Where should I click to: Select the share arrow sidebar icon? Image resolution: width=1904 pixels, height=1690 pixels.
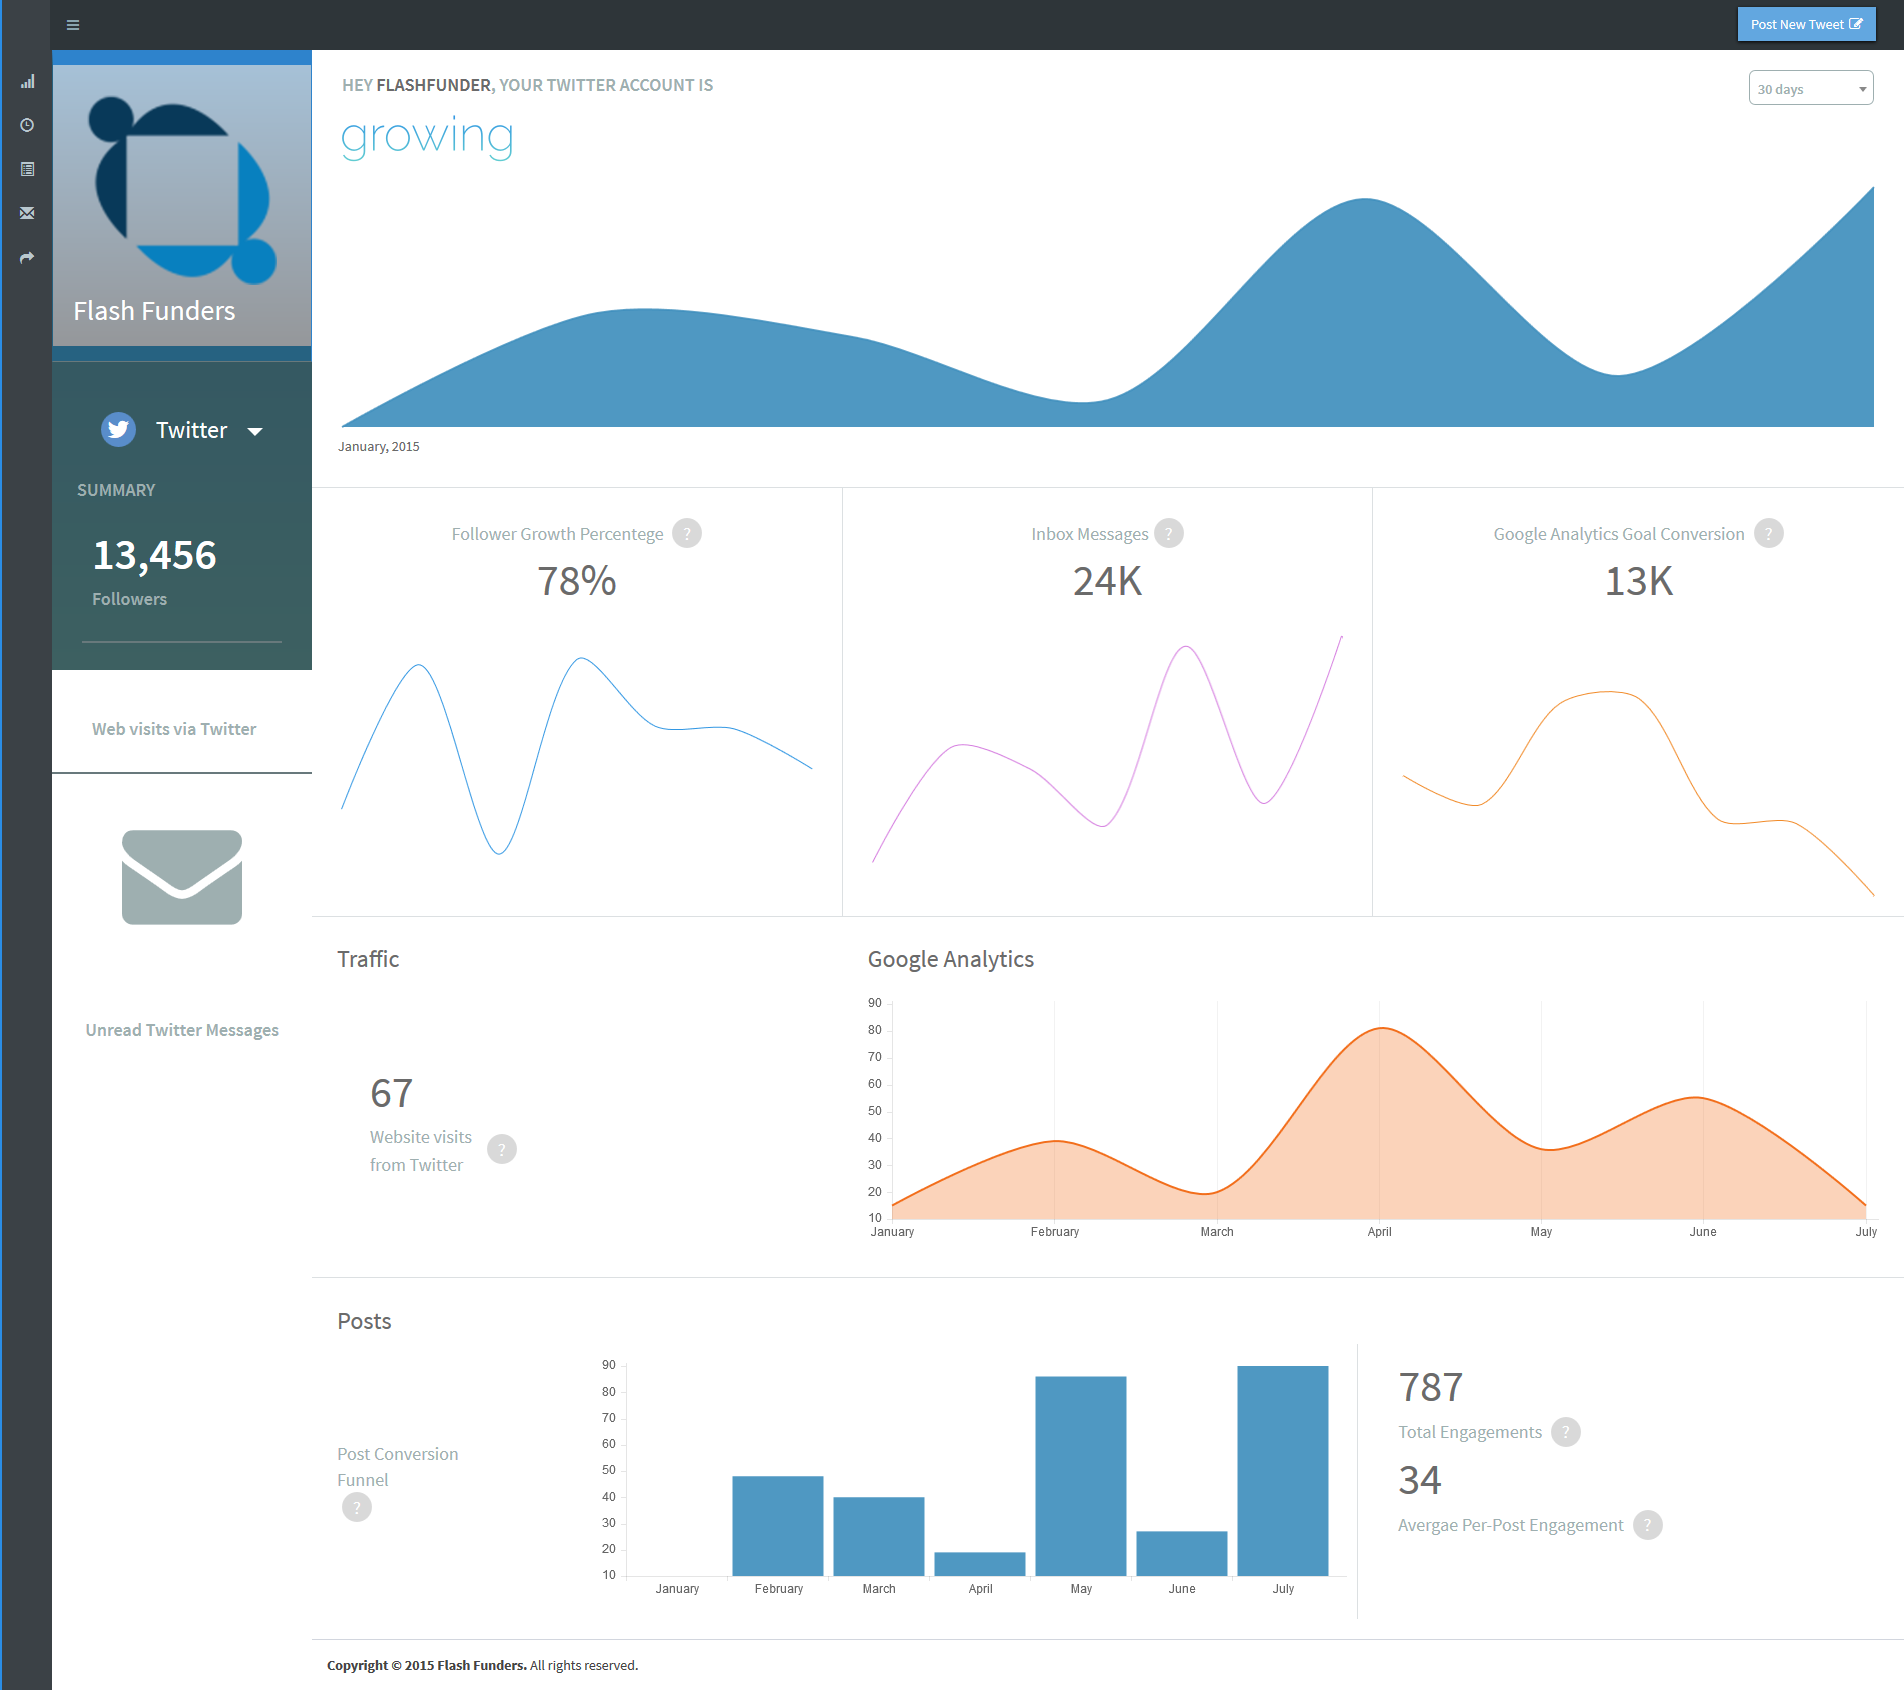point(27,257)
